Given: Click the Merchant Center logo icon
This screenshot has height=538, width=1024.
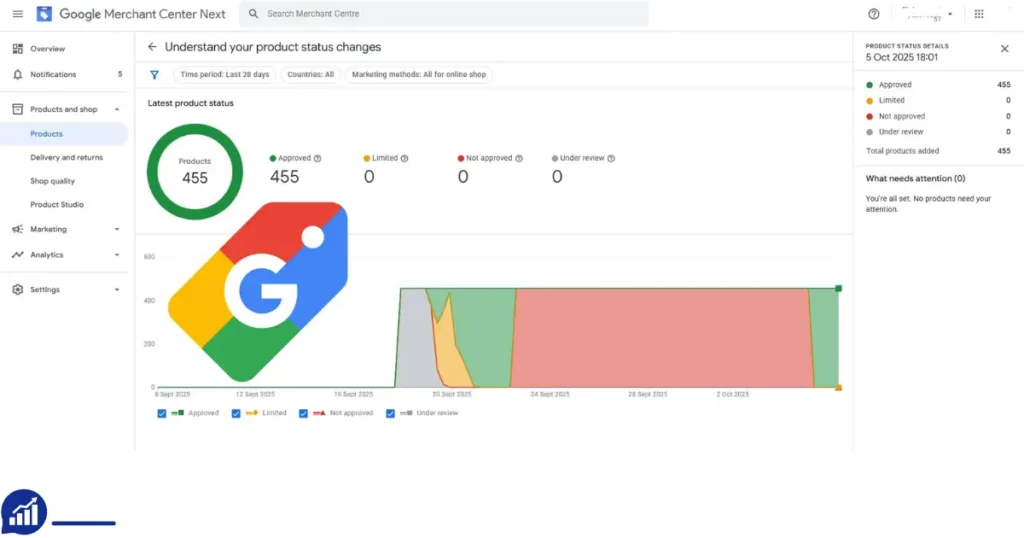Looking at the screenshot, I should [44, 14].
